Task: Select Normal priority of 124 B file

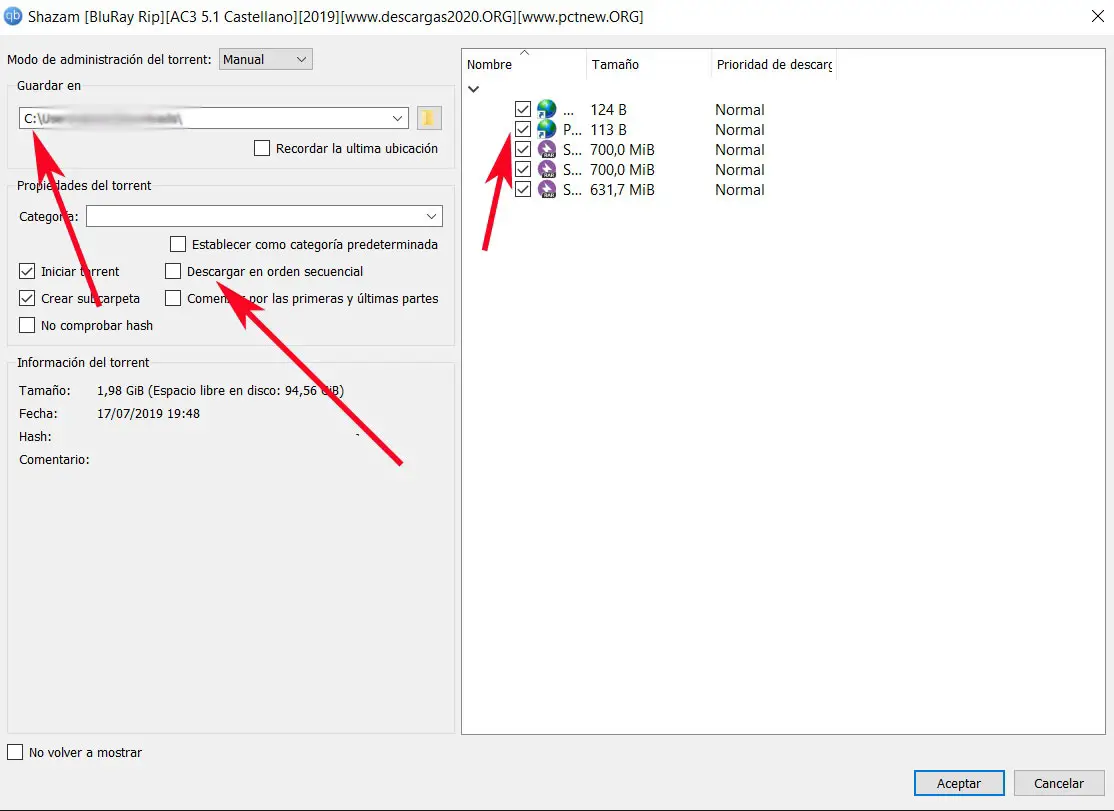Action: [740, 109]
